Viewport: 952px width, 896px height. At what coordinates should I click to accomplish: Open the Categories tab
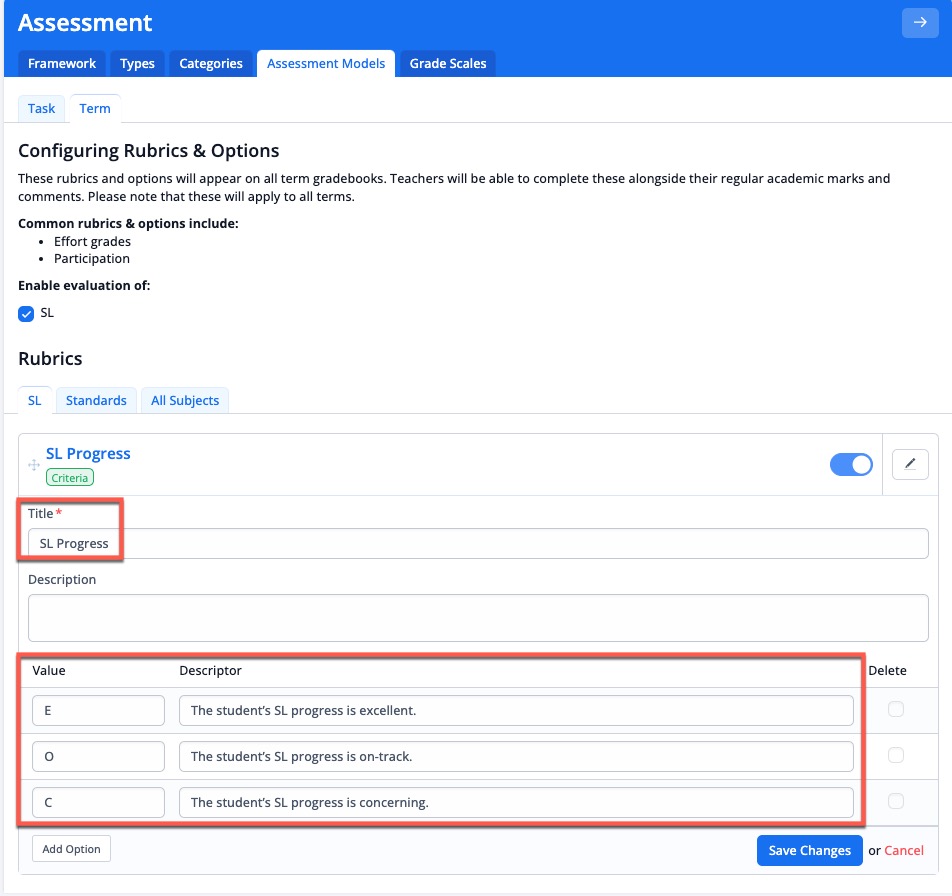point(211,63)
